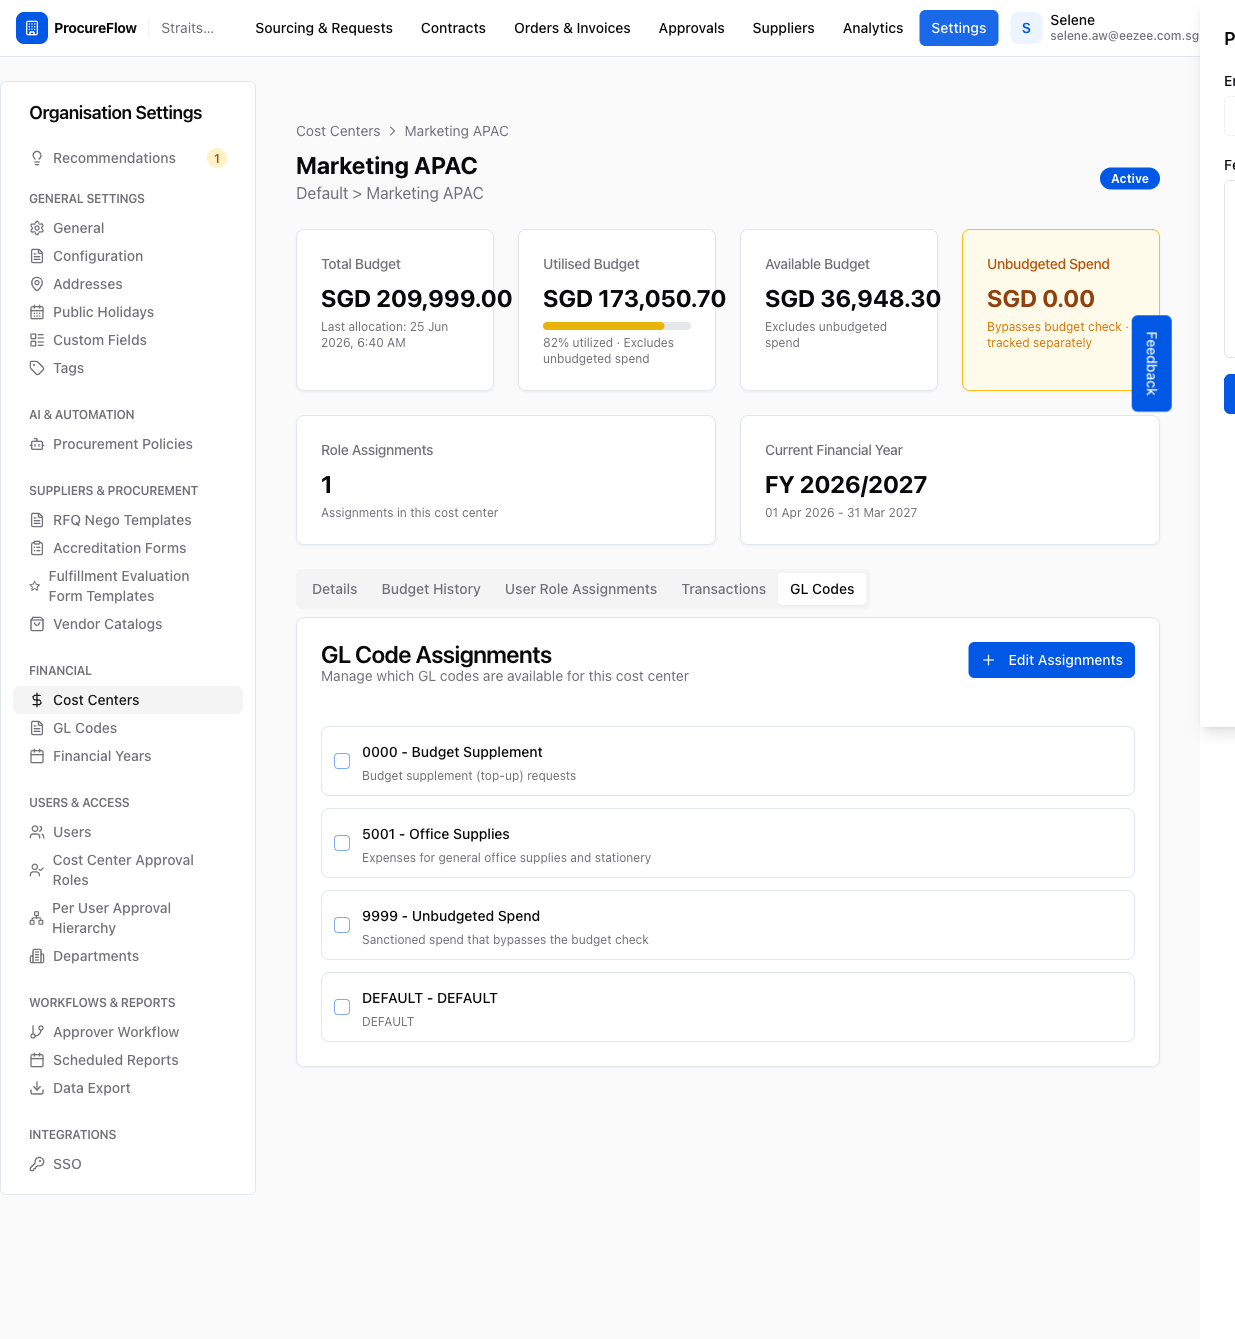Screen dimensions: 1235x1339
Task: Click the Vendor Catalogs bag icon
Action: (37, 624)
